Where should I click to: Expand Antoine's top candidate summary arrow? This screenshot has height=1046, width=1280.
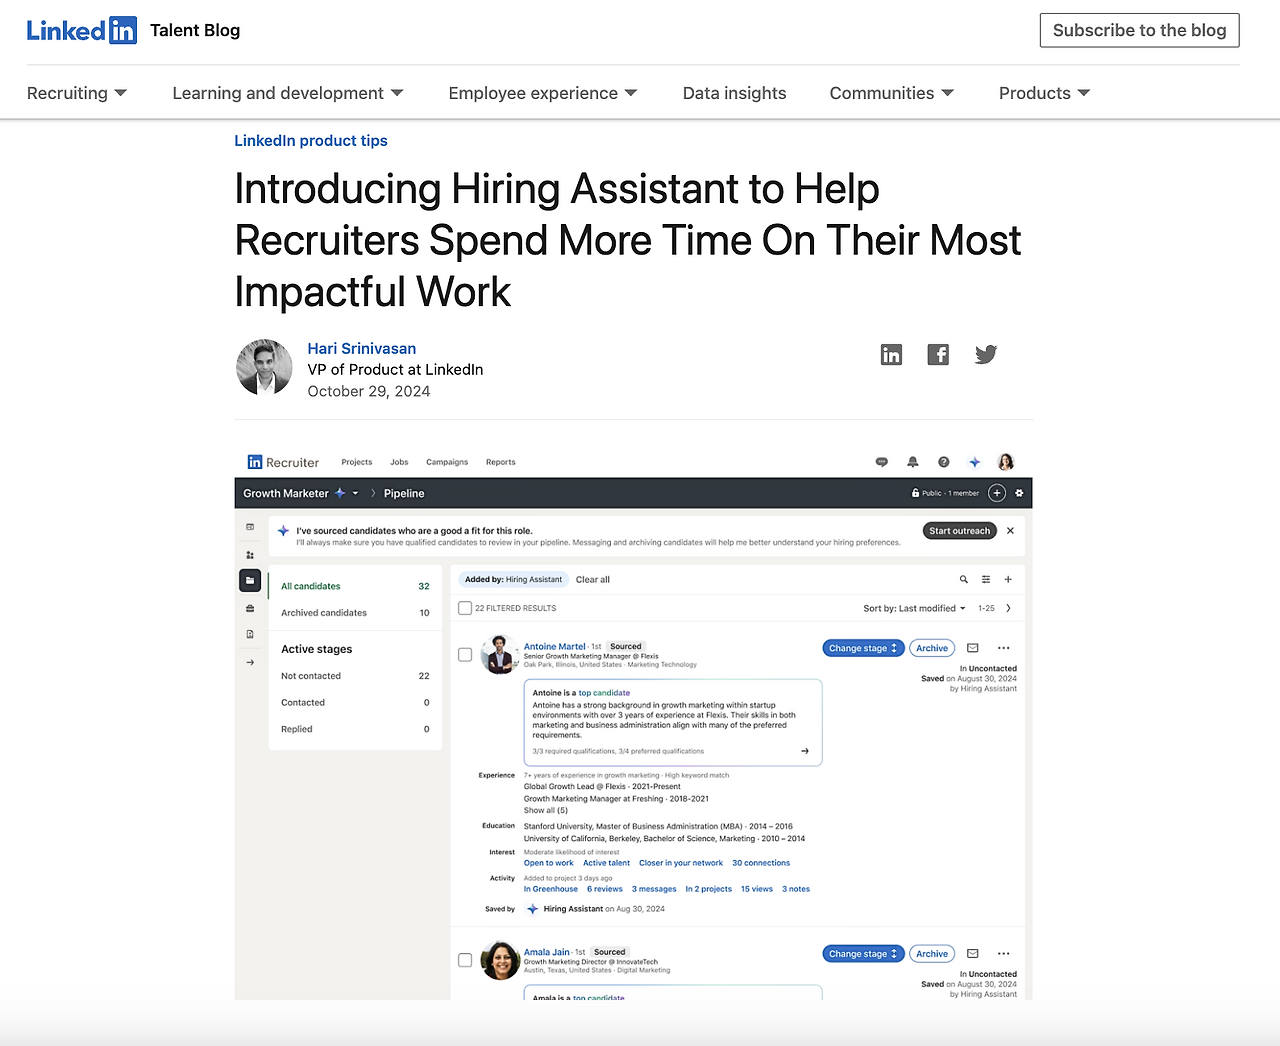[805, 751]
